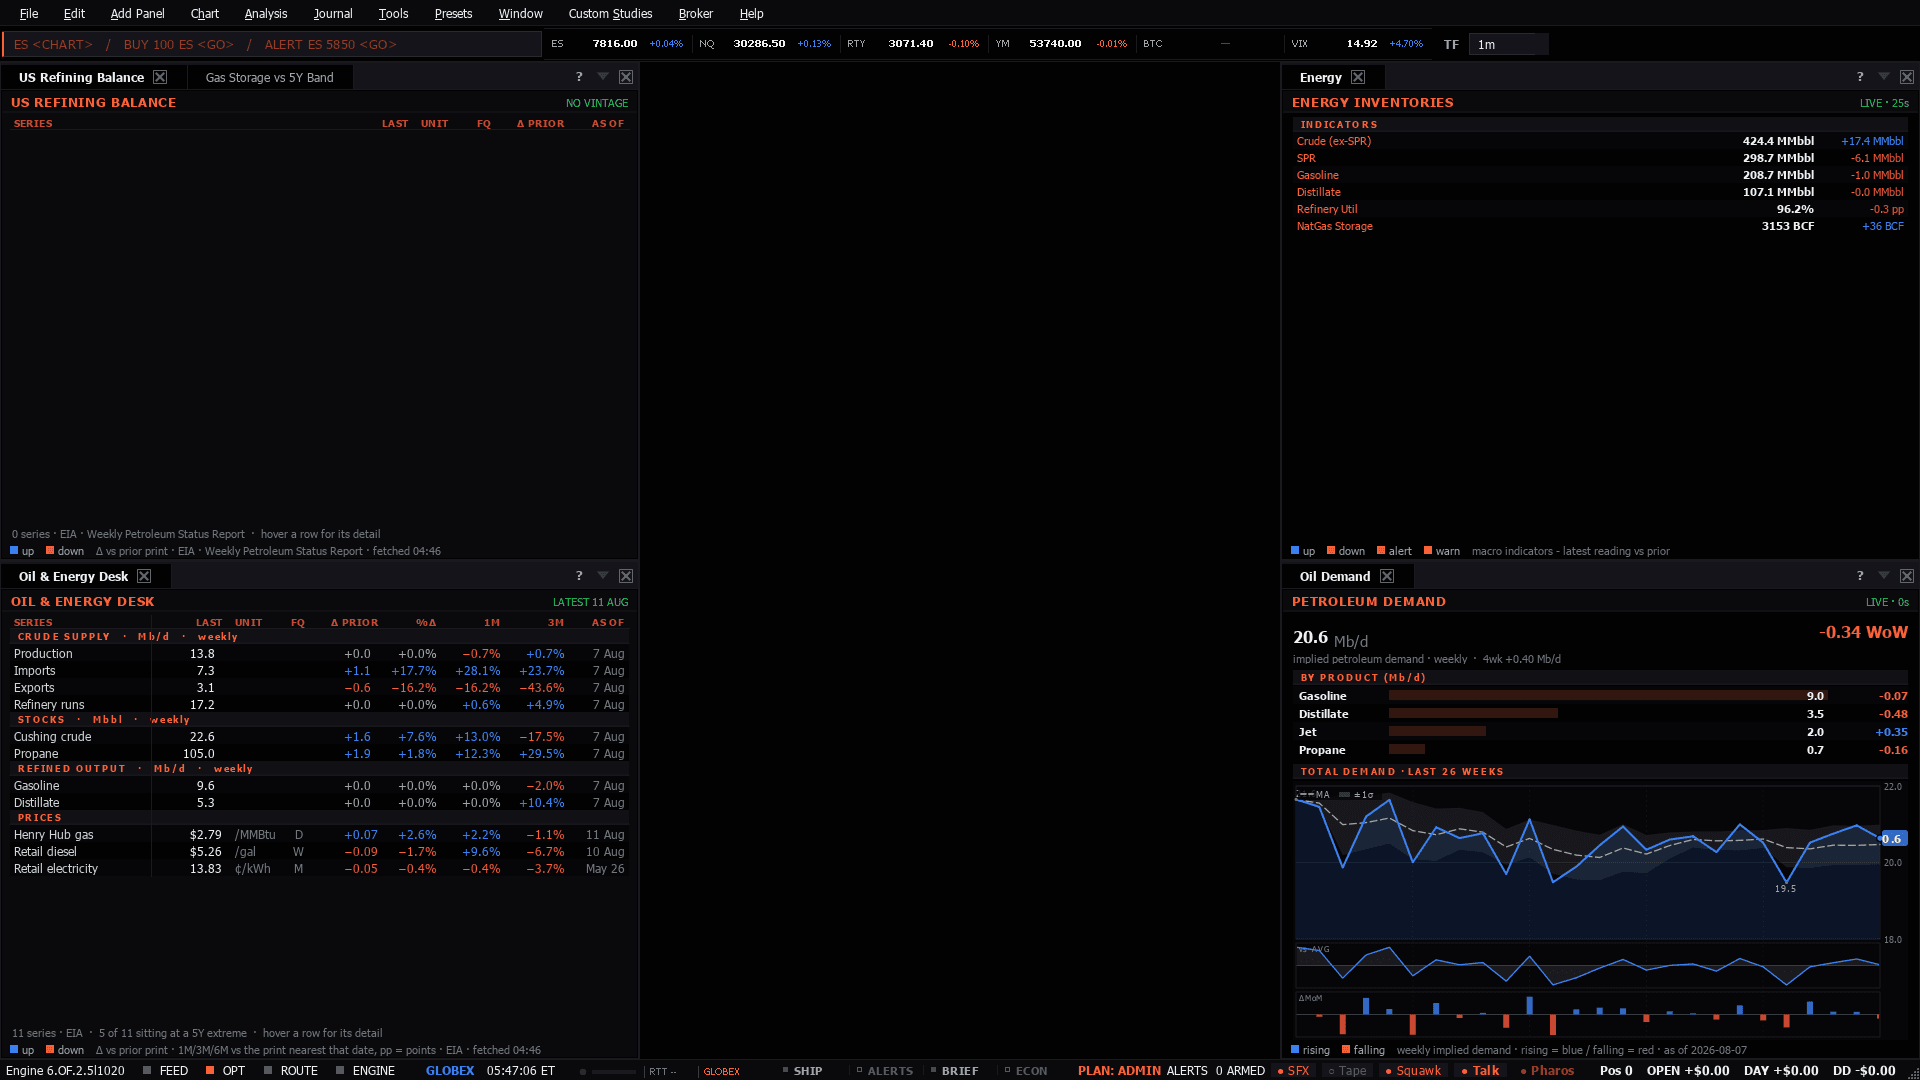This screenshot has width=1920, height=1080.
Task: Open Oil & Energy Desk panel menu arrow
Action: click(x=603, y=576)
